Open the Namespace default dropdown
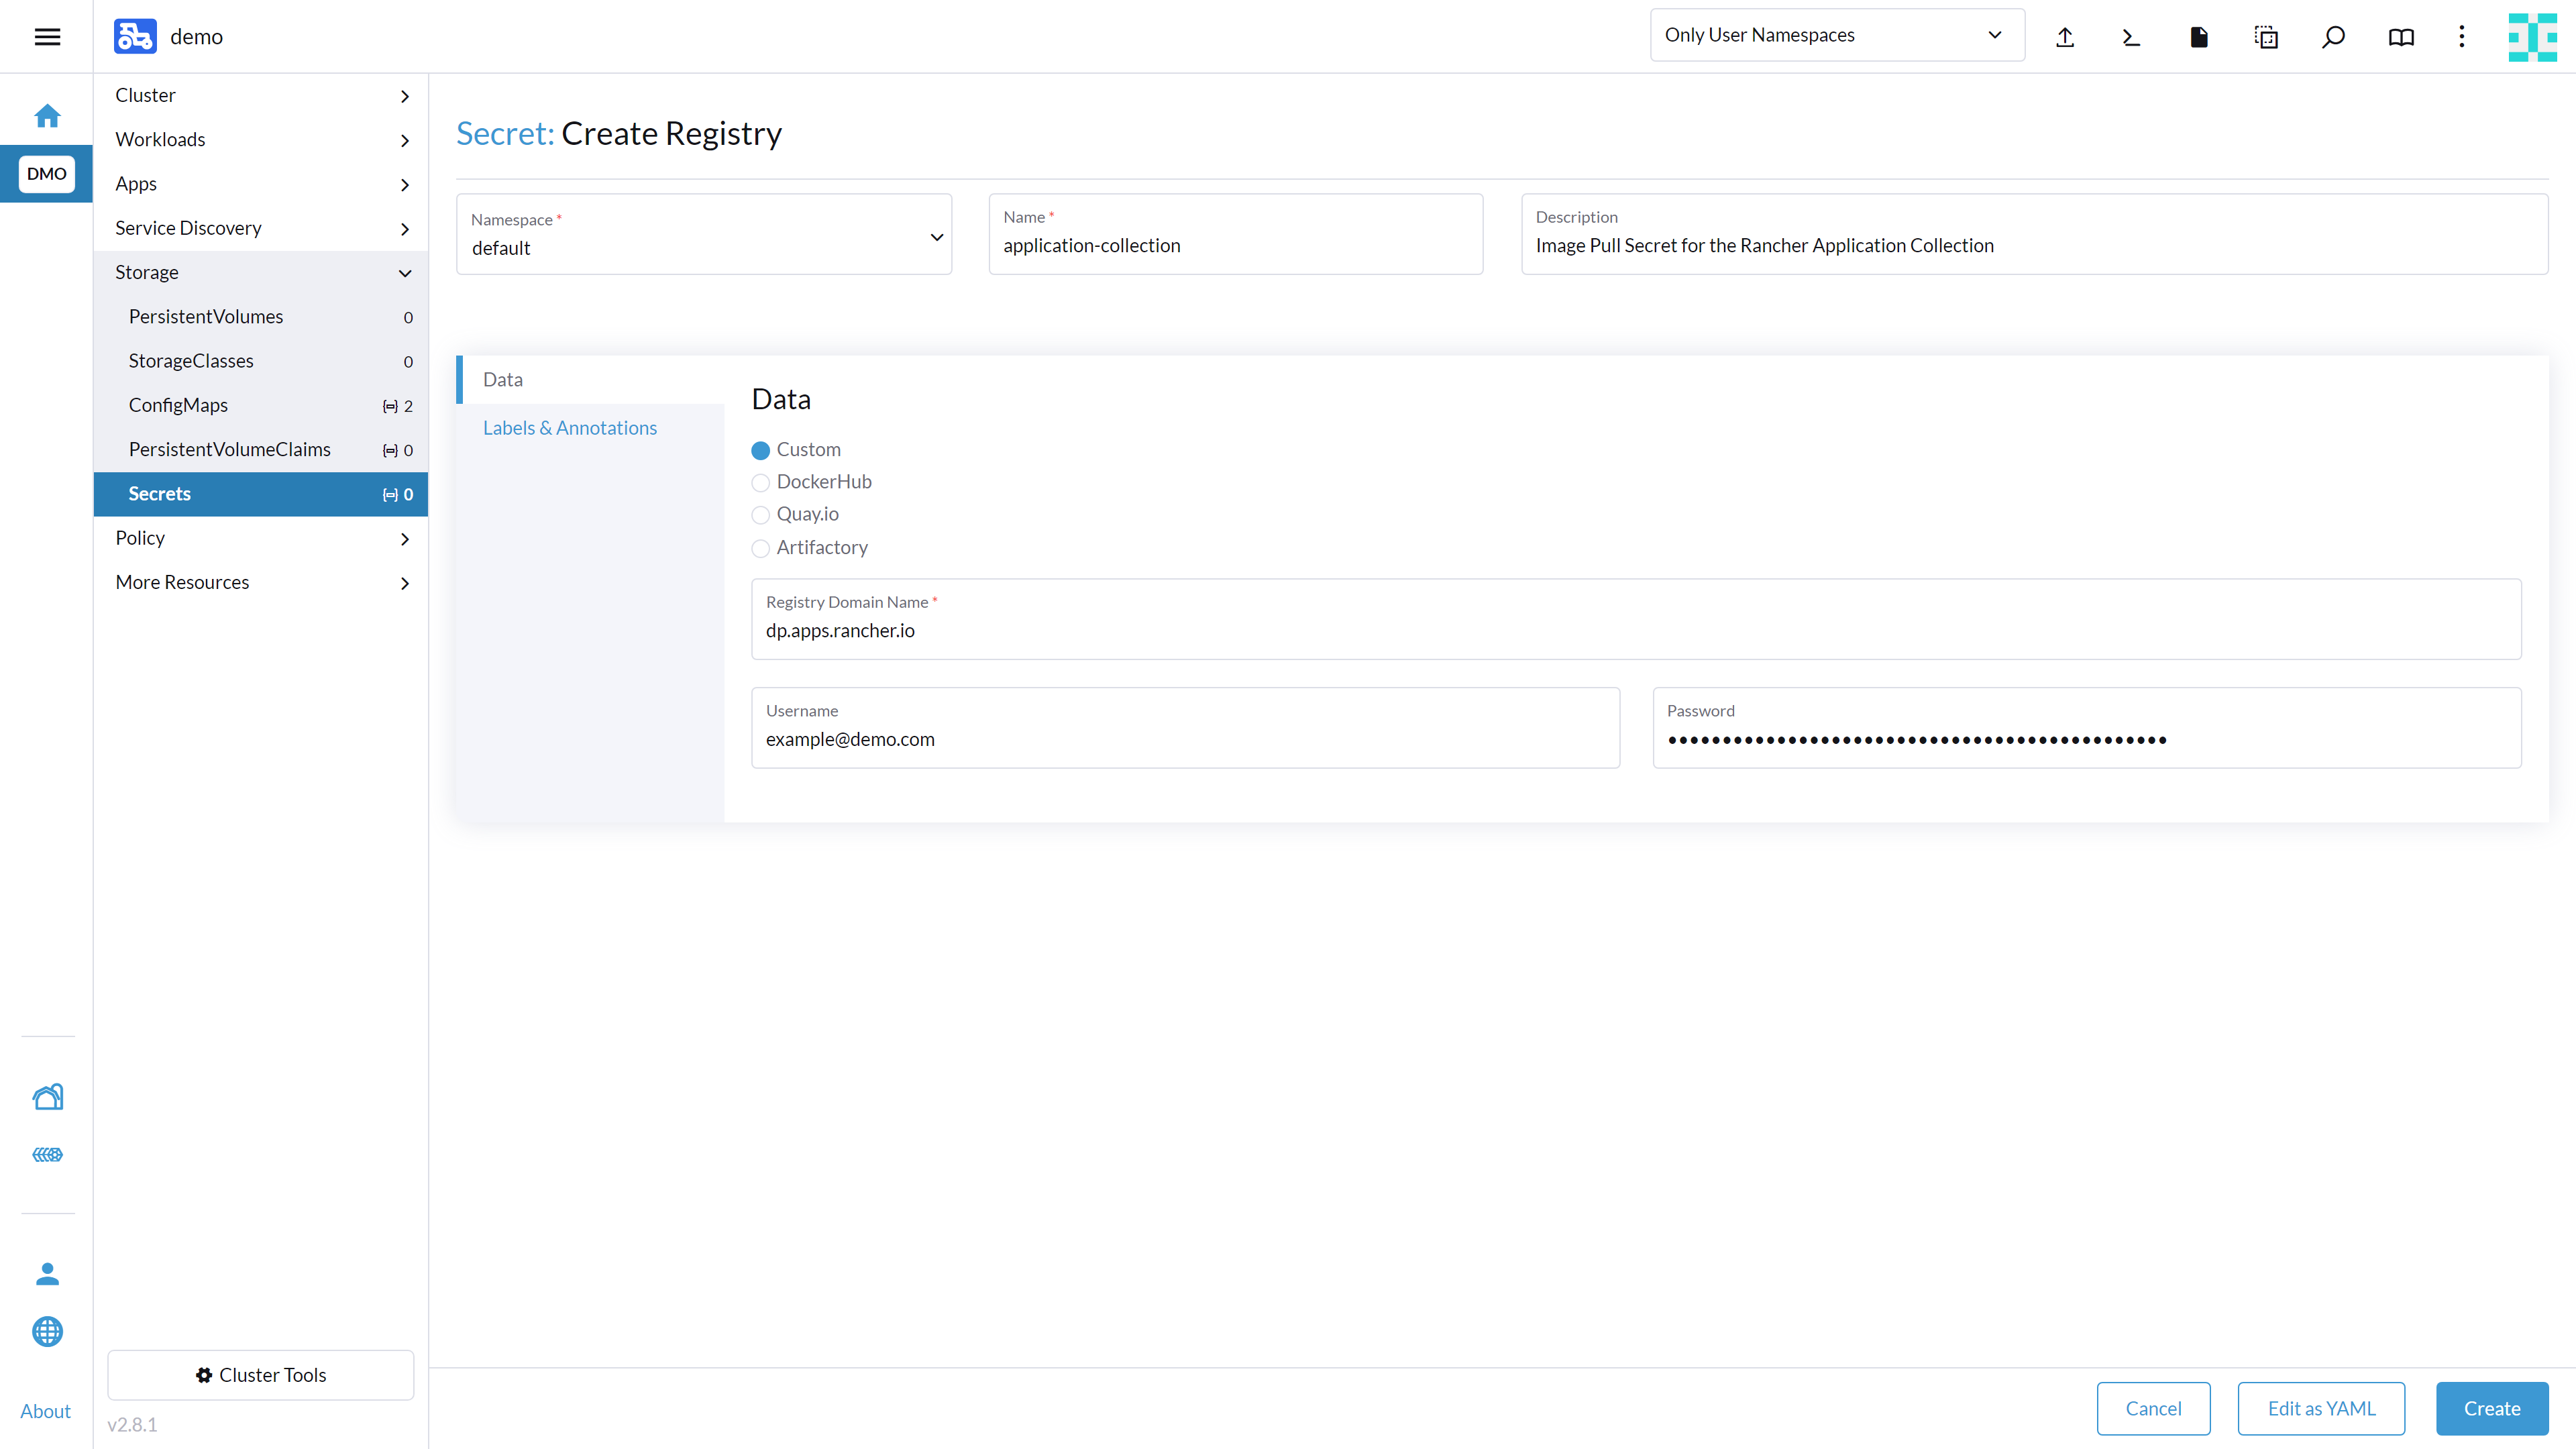Image resolution: width=2576 pixels, height=1449 pixels. [x=704, y=235]
